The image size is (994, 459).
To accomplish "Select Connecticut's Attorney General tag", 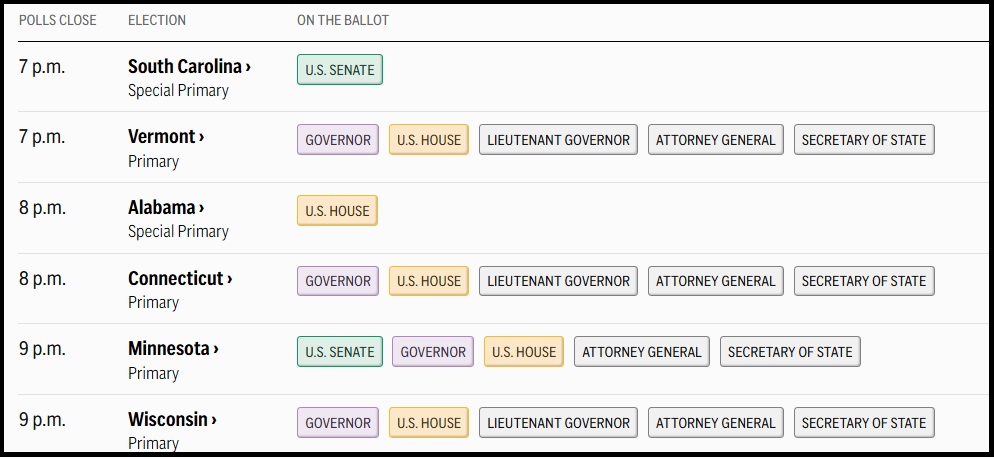I will click(x=716, y=281).
